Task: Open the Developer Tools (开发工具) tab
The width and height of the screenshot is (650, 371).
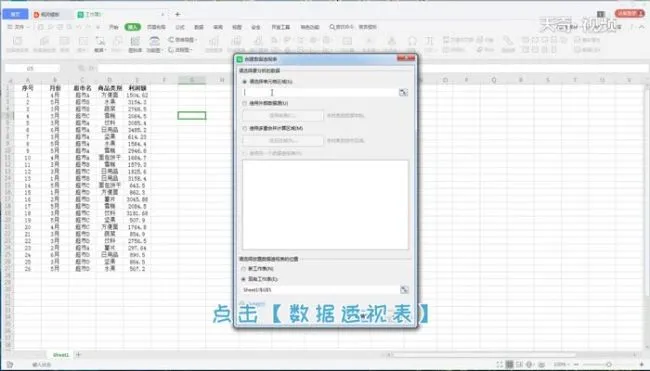Action: 281,27
